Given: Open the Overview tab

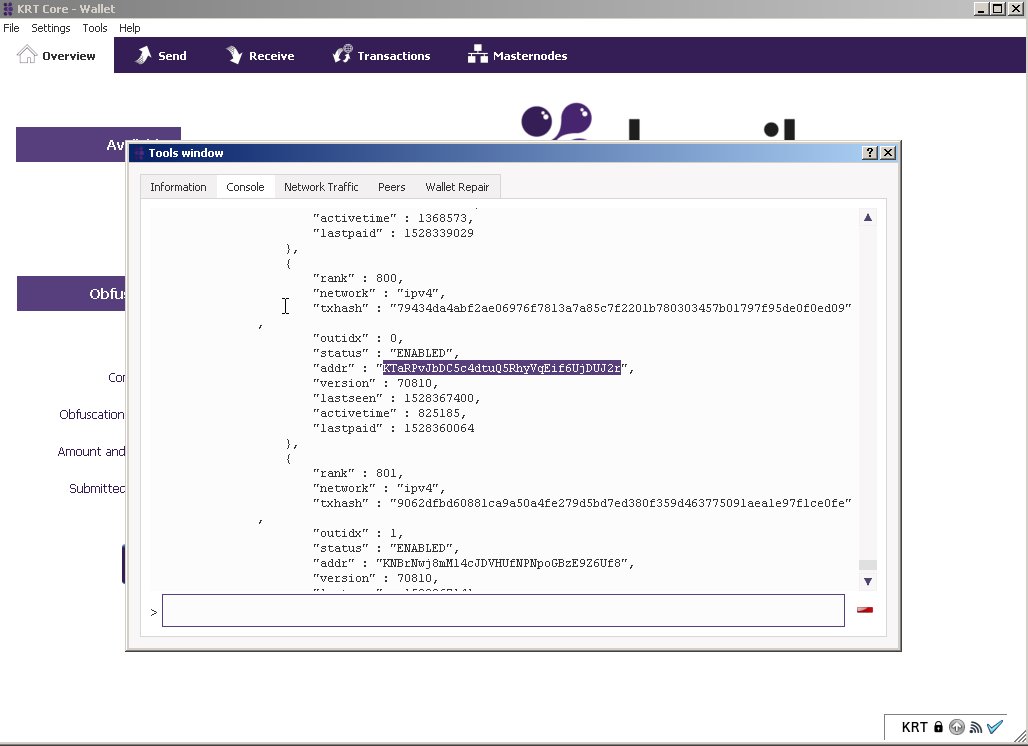Looking at the screenshot, I should point(56,56).
